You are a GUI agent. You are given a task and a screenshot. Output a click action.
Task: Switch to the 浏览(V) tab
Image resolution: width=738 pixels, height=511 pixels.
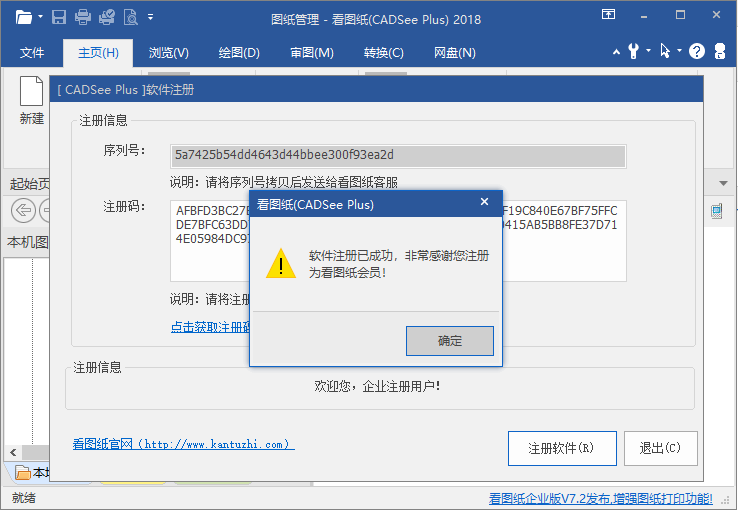click(168, 53)
